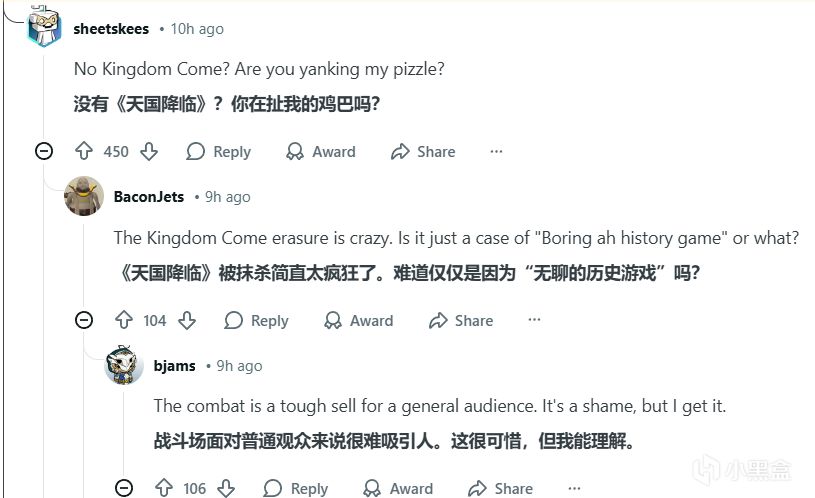The height and width of the screenshot is (498, 815).
Task: Downvote the sheetskees comment
Action: (x=149, y=152)
